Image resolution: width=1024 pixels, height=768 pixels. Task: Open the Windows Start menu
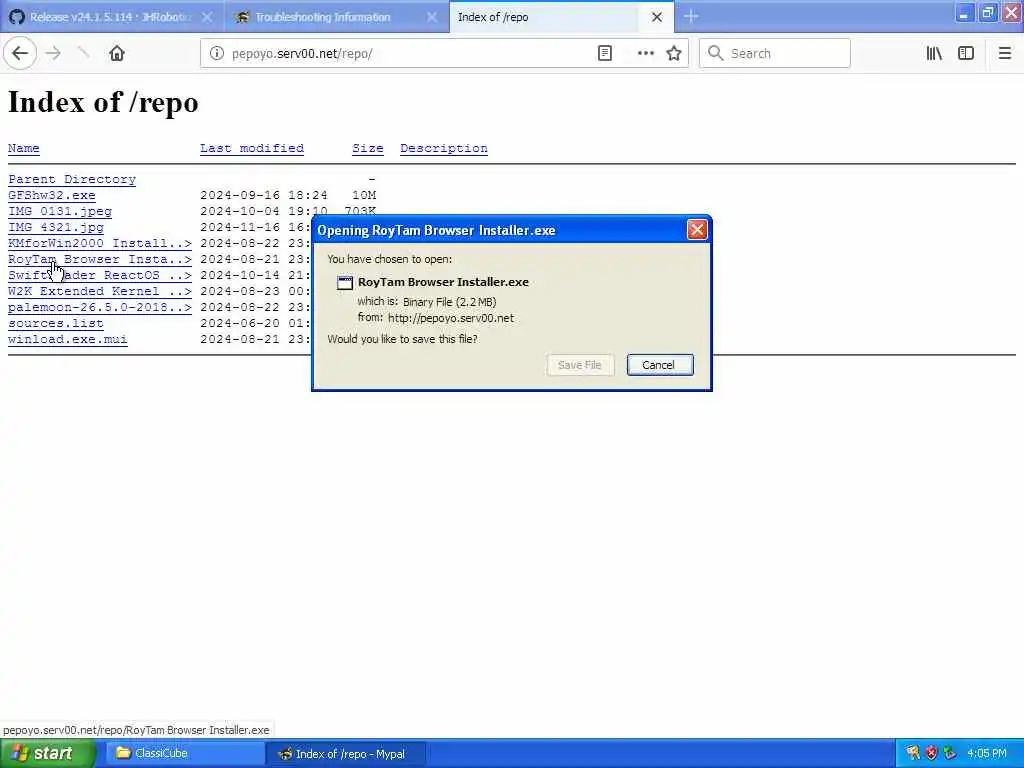[47, 754]
